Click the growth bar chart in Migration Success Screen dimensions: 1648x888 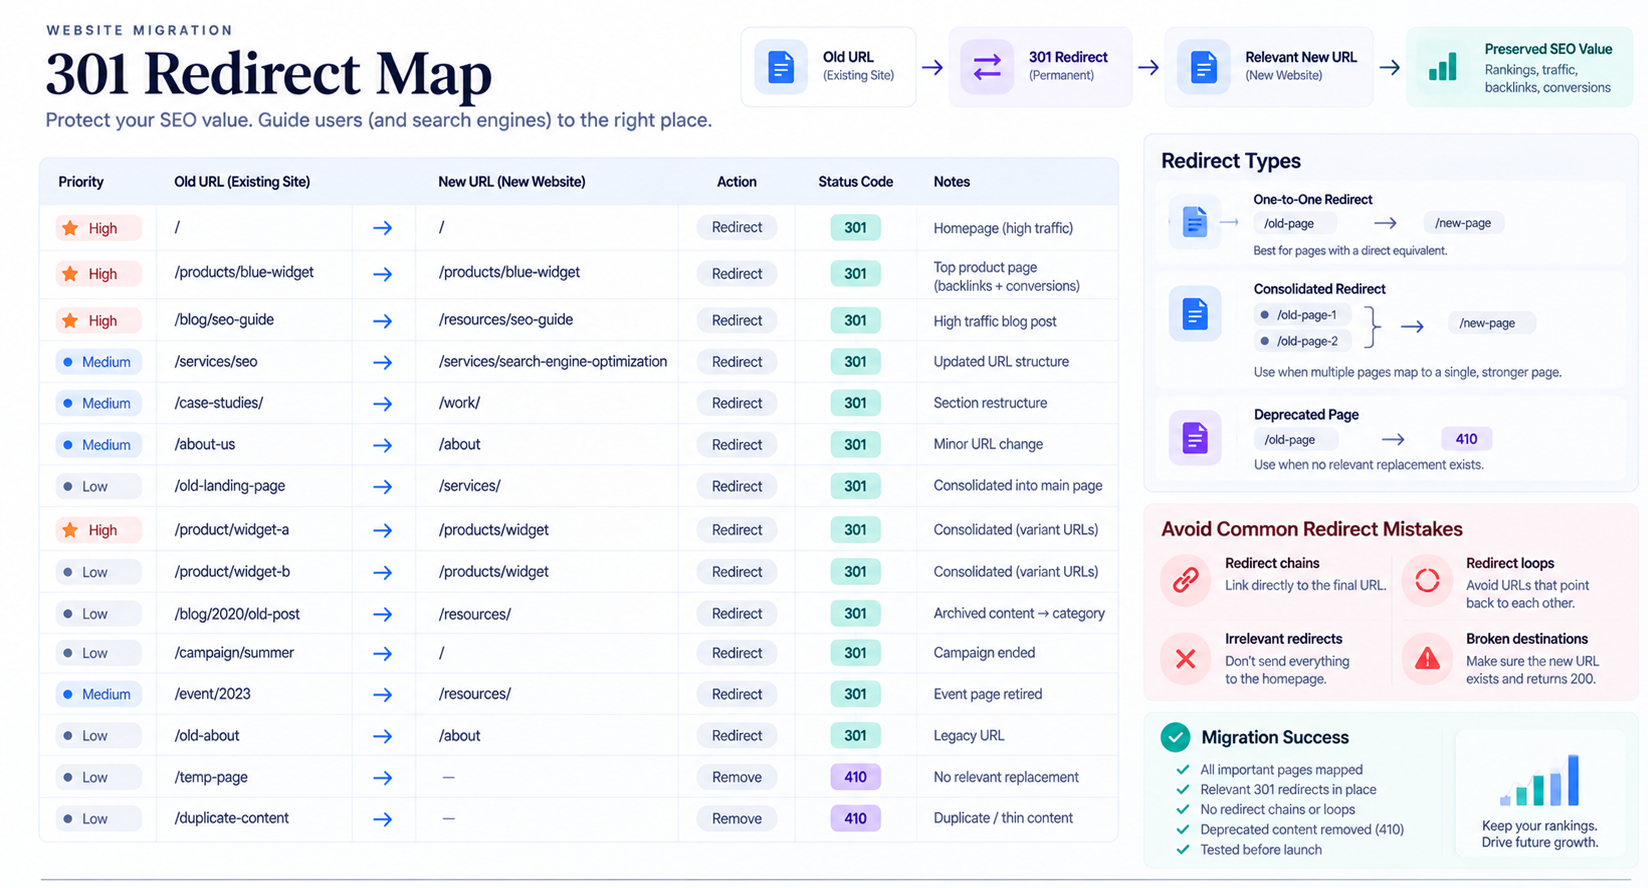coord(1540,780)
